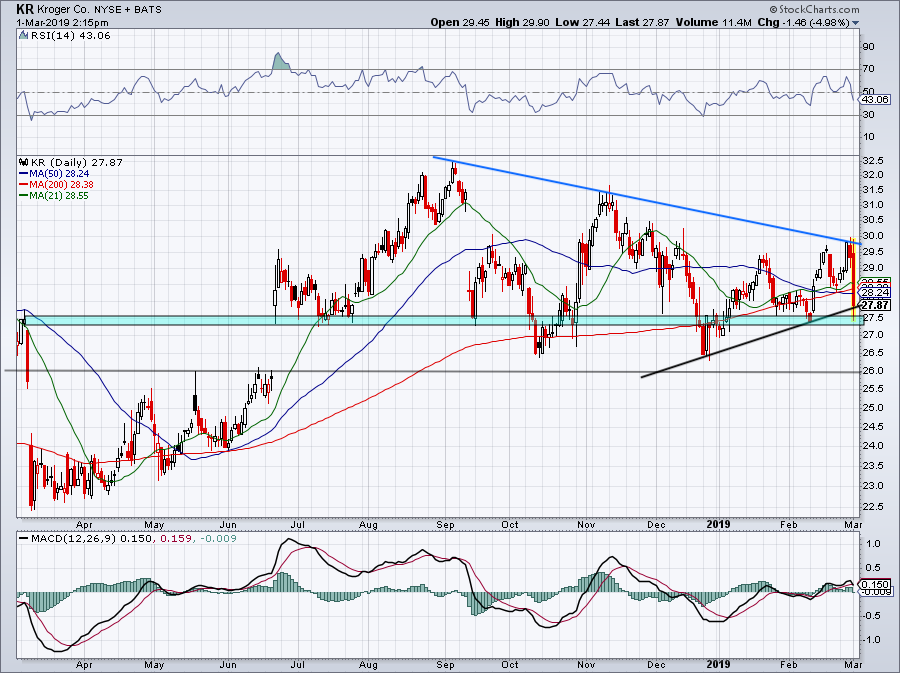Viewport: 900px width, 673px height.
Task: Click the yellow highlighted latest candle
Action: click(x=854, y=279)
